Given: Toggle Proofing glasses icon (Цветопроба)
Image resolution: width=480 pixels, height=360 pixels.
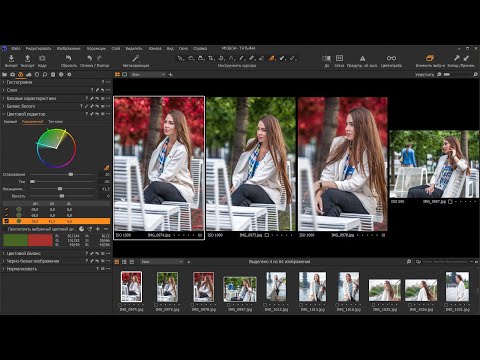Looking at the screenshot, I should click(x=391, y=58).
